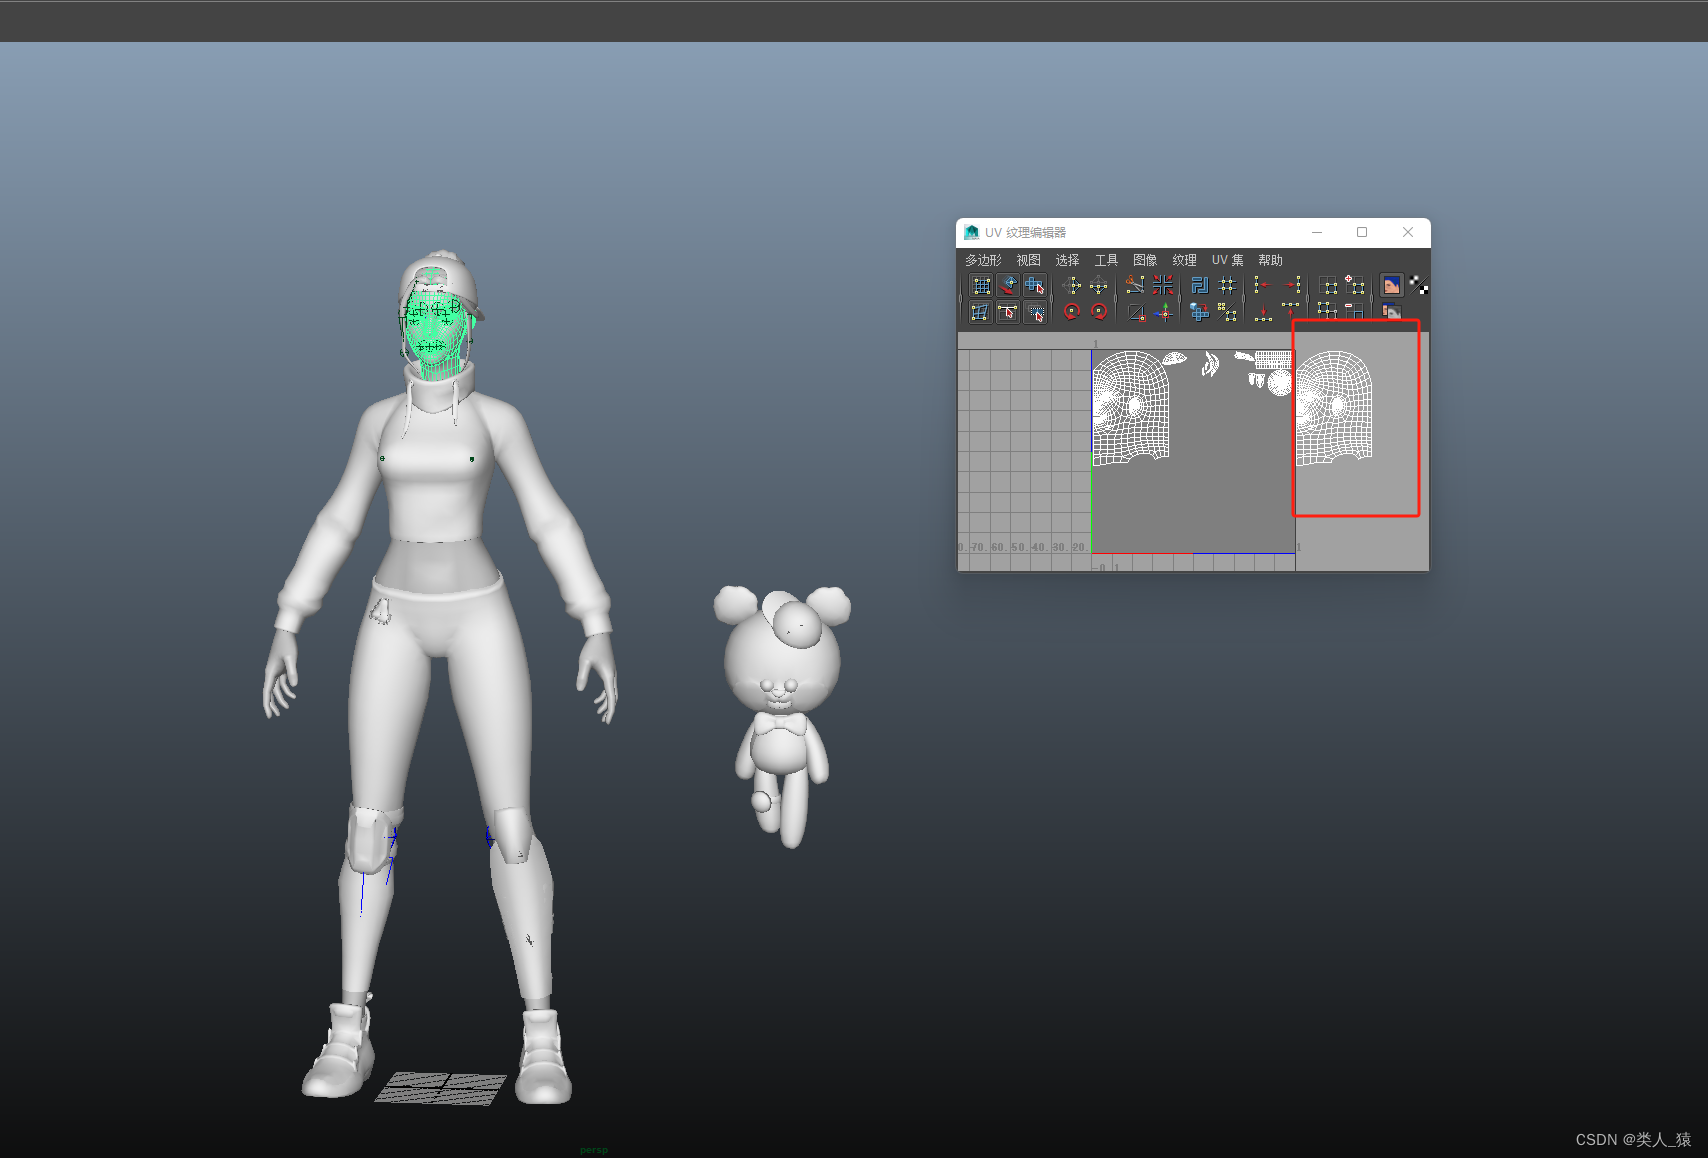The height and width of the screenshot is (1158, 1708).
Task: Minimize the UV 纹理编辑器 window
Action: point(1317,232)
